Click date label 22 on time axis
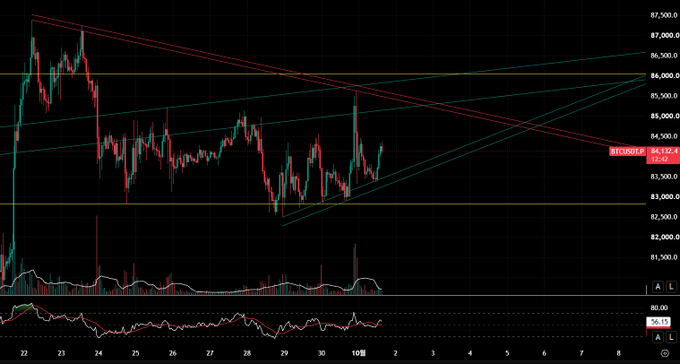 (x=24, y=352)
